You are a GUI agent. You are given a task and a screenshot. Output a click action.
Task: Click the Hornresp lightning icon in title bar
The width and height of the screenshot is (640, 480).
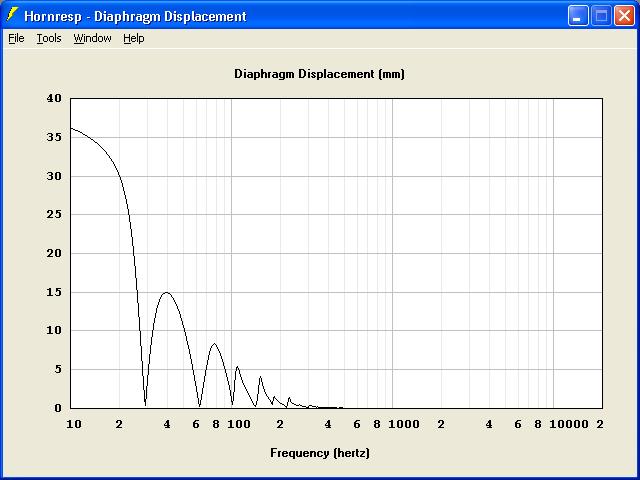click(13, 15)
